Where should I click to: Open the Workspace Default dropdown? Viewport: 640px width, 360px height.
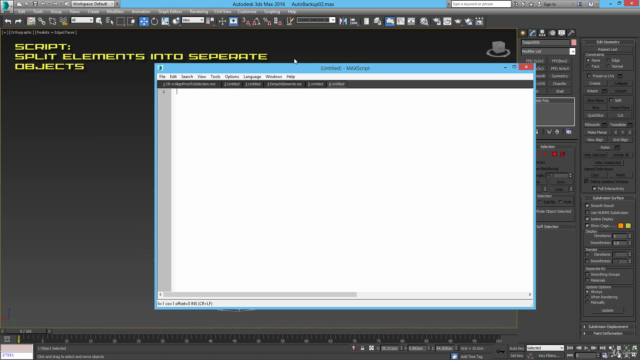click(93, 4)
